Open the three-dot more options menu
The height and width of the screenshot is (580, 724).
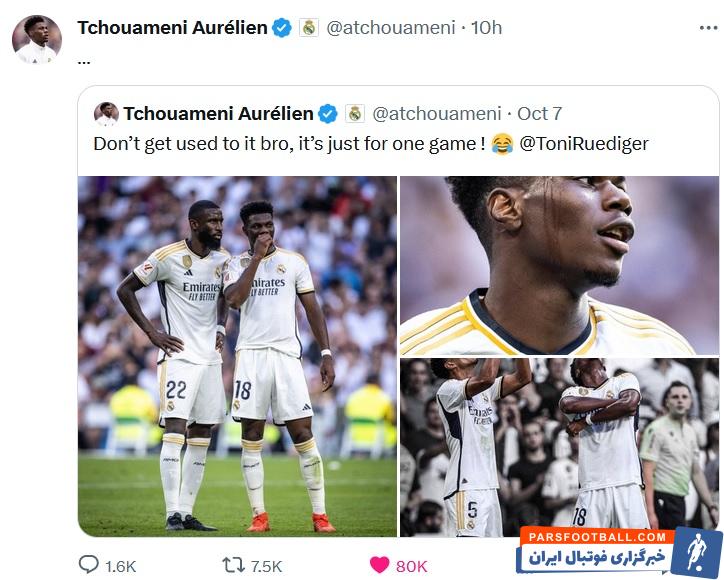click(x=708, y=28)
